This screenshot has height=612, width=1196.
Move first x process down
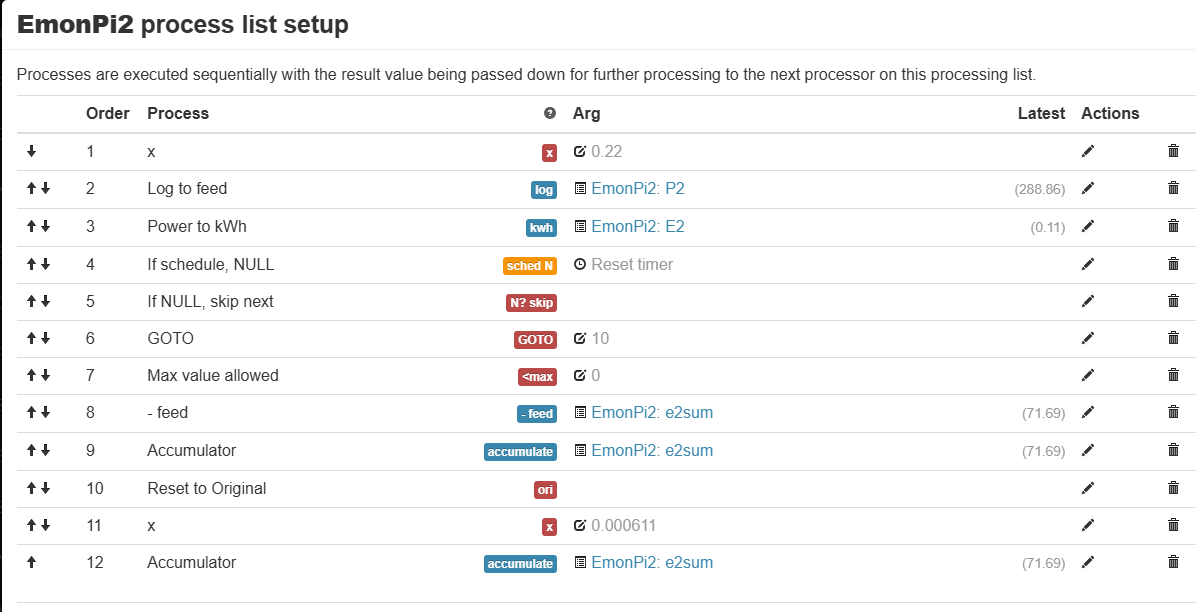pyautogui.click(x=31, y=151)
